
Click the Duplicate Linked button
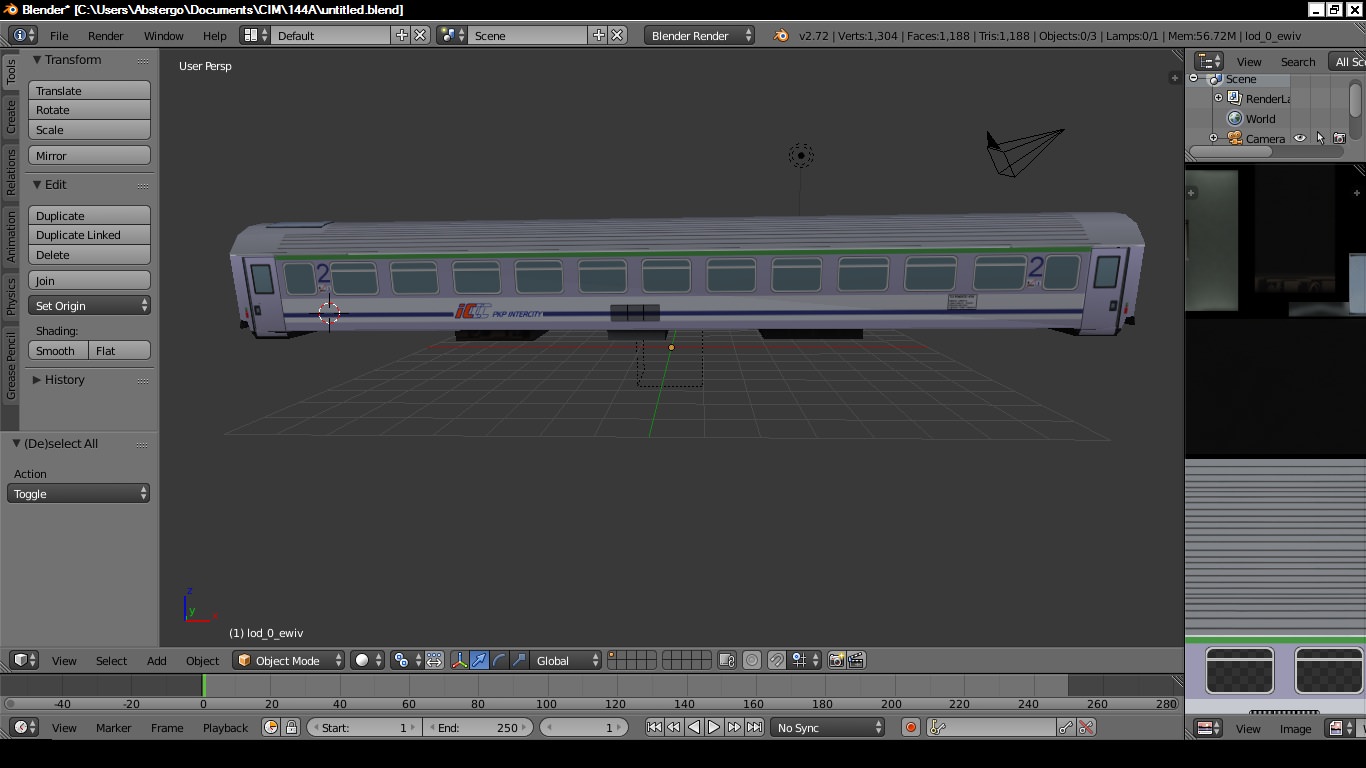pos(89,235)
